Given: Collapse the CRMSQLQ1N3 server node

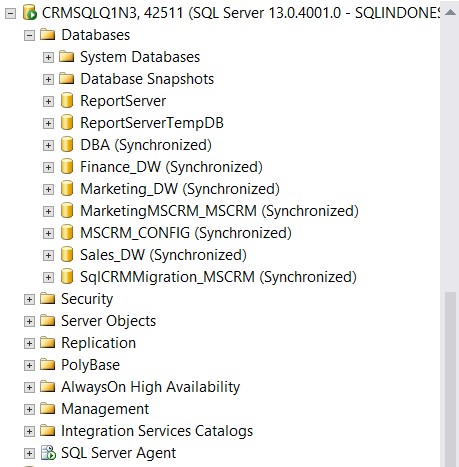Looking at the screenshot, I should [x=10, y=14].
